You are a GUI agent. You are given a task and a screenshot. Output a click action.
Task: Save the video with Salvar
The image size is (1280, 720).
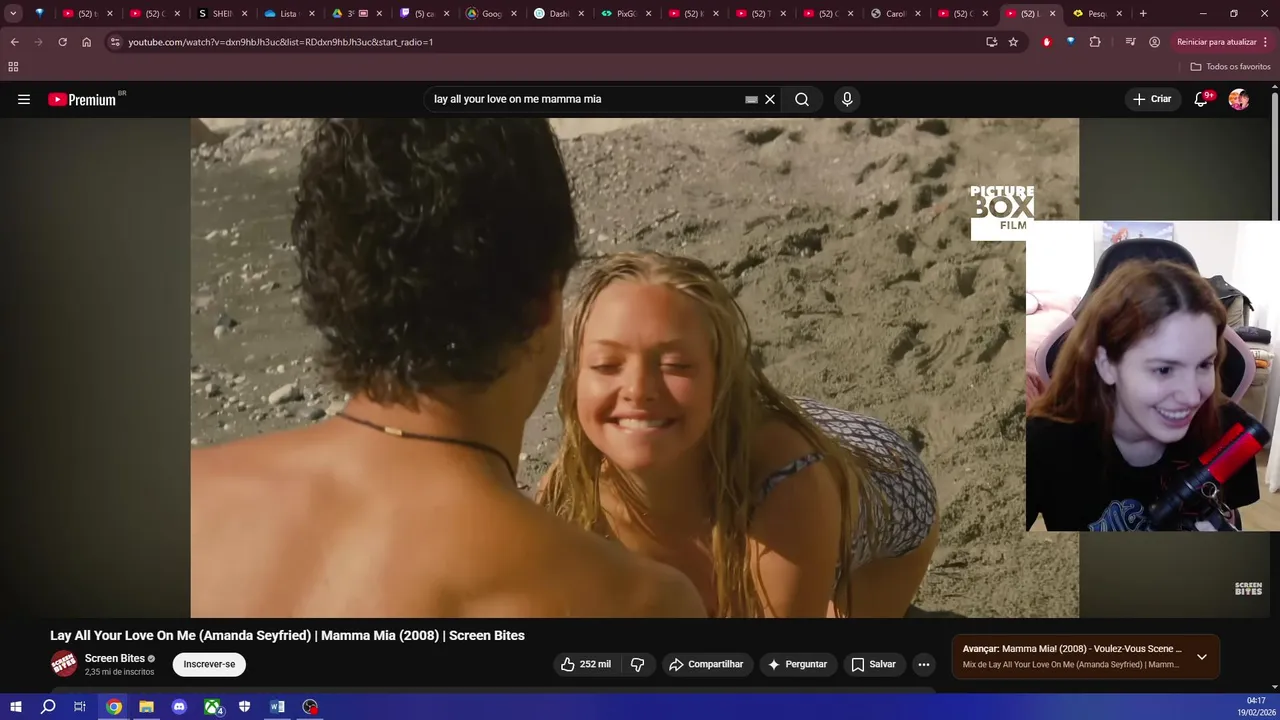(873, 664)
